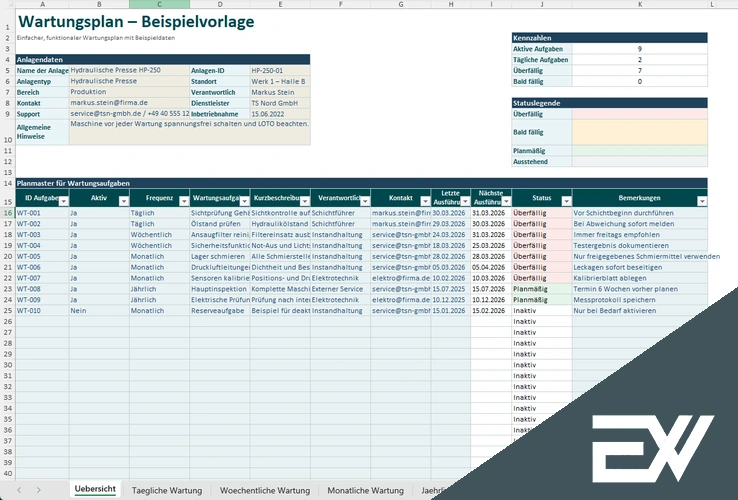Viewport: 738px width, 500px height.
Task: Select remark 'Vor Schichtbeginn durchführen'
Action: click(640, 213)
